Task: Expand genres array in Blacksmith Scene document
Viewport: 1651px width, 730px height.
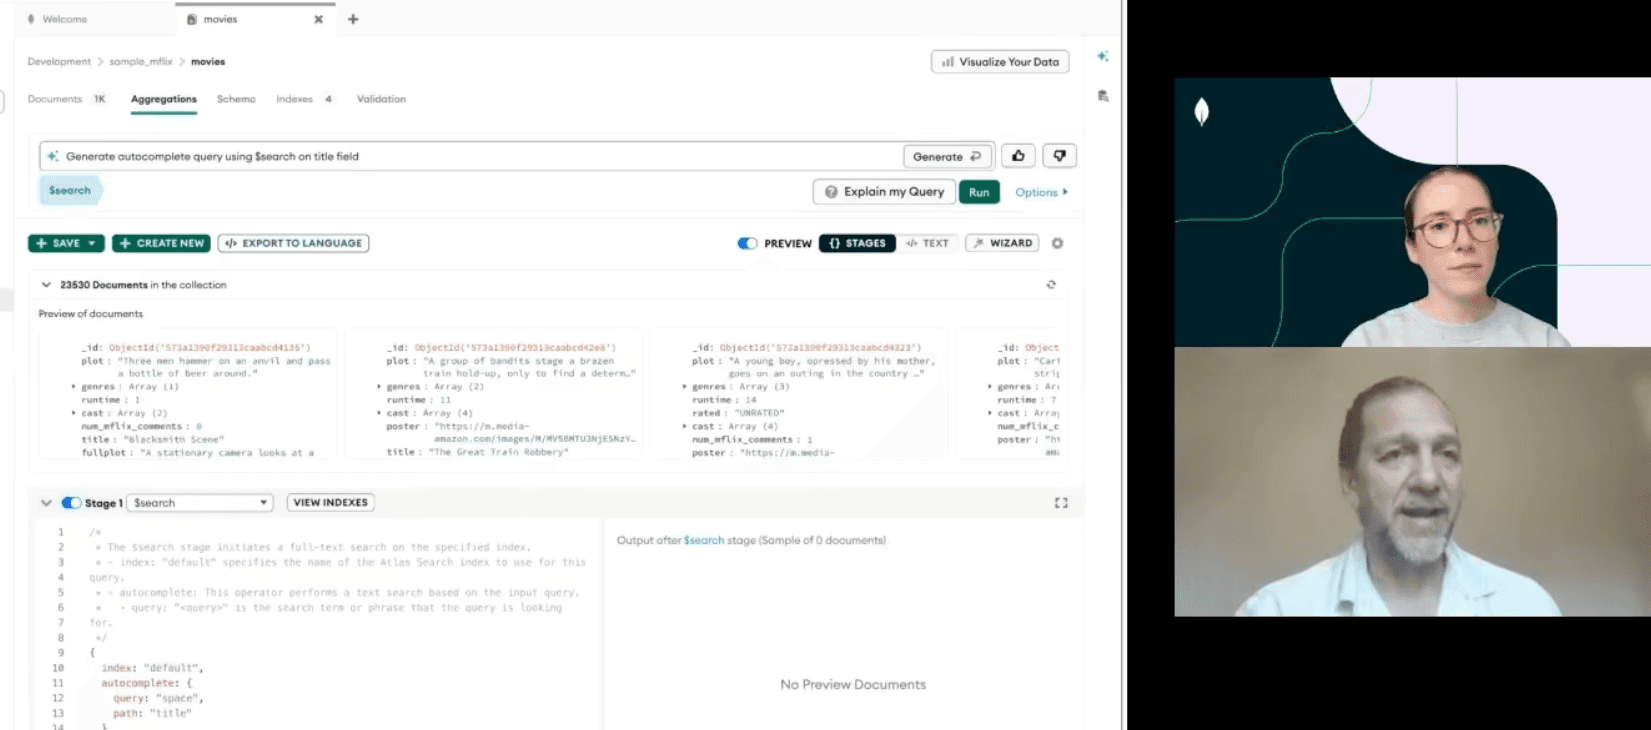Action: tap(73, 386)
